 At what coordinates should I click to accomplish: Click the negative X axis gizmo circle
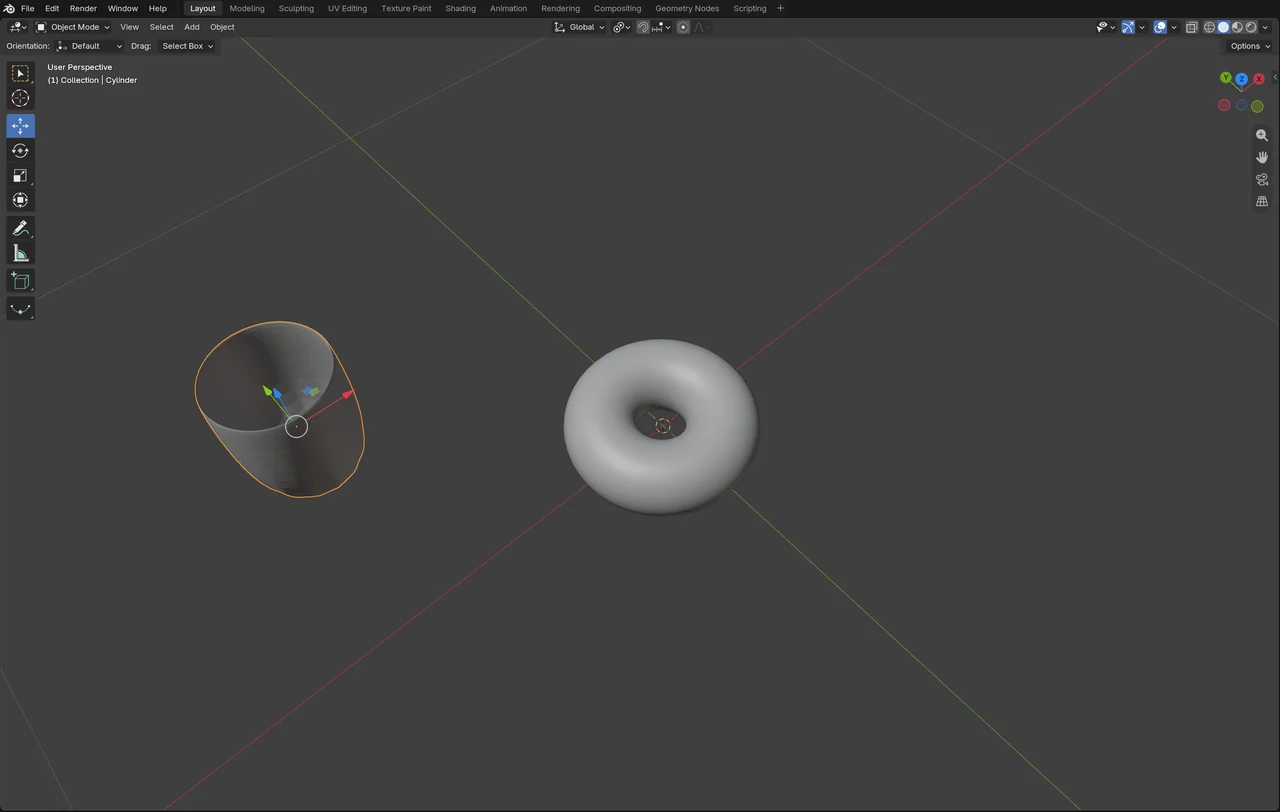pos(1224,105)
